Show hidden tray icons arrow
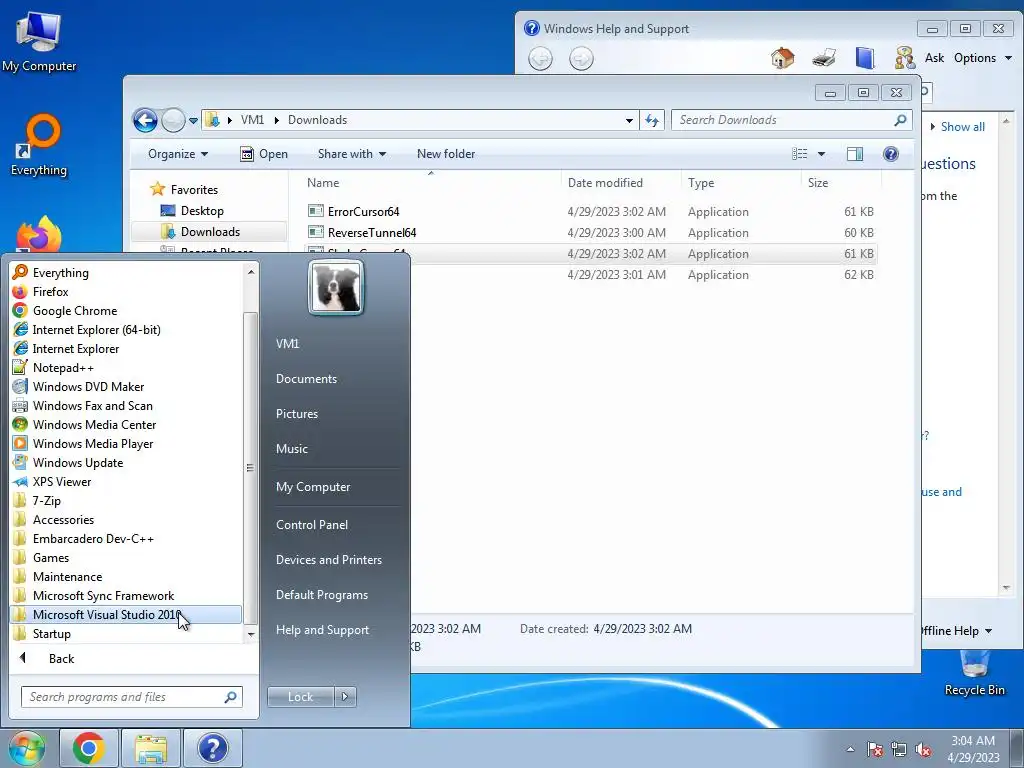This screenshot has height=768, width=1024. [x=850, y=749]
